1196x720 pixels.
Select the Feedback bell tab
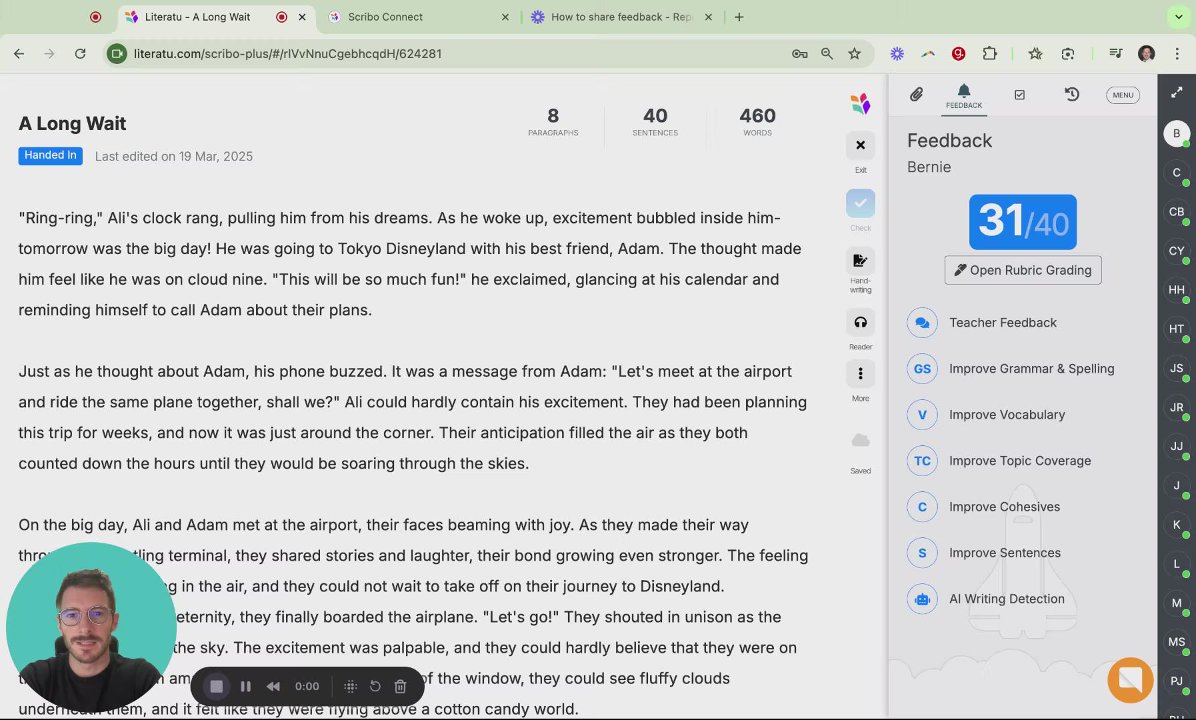(964, 97)
